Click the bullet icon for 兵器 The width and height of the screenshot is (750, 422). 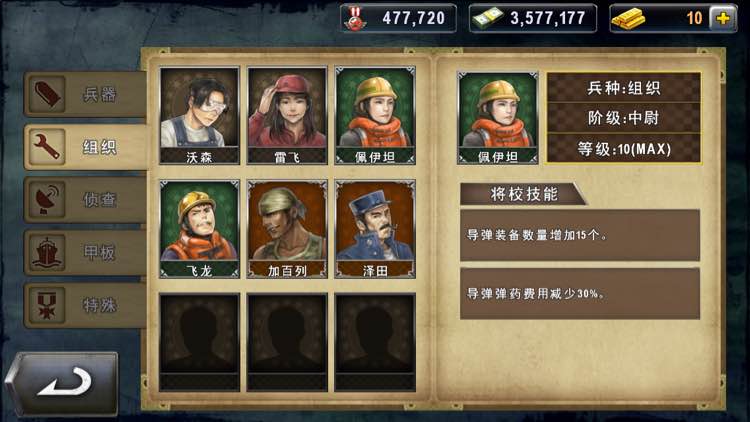click(47, 94)
